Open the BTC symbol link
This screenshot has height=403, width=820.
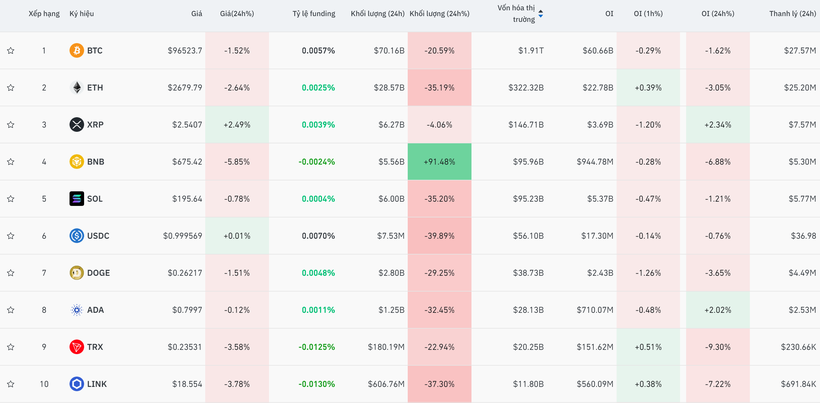click(x=95, y=51)
